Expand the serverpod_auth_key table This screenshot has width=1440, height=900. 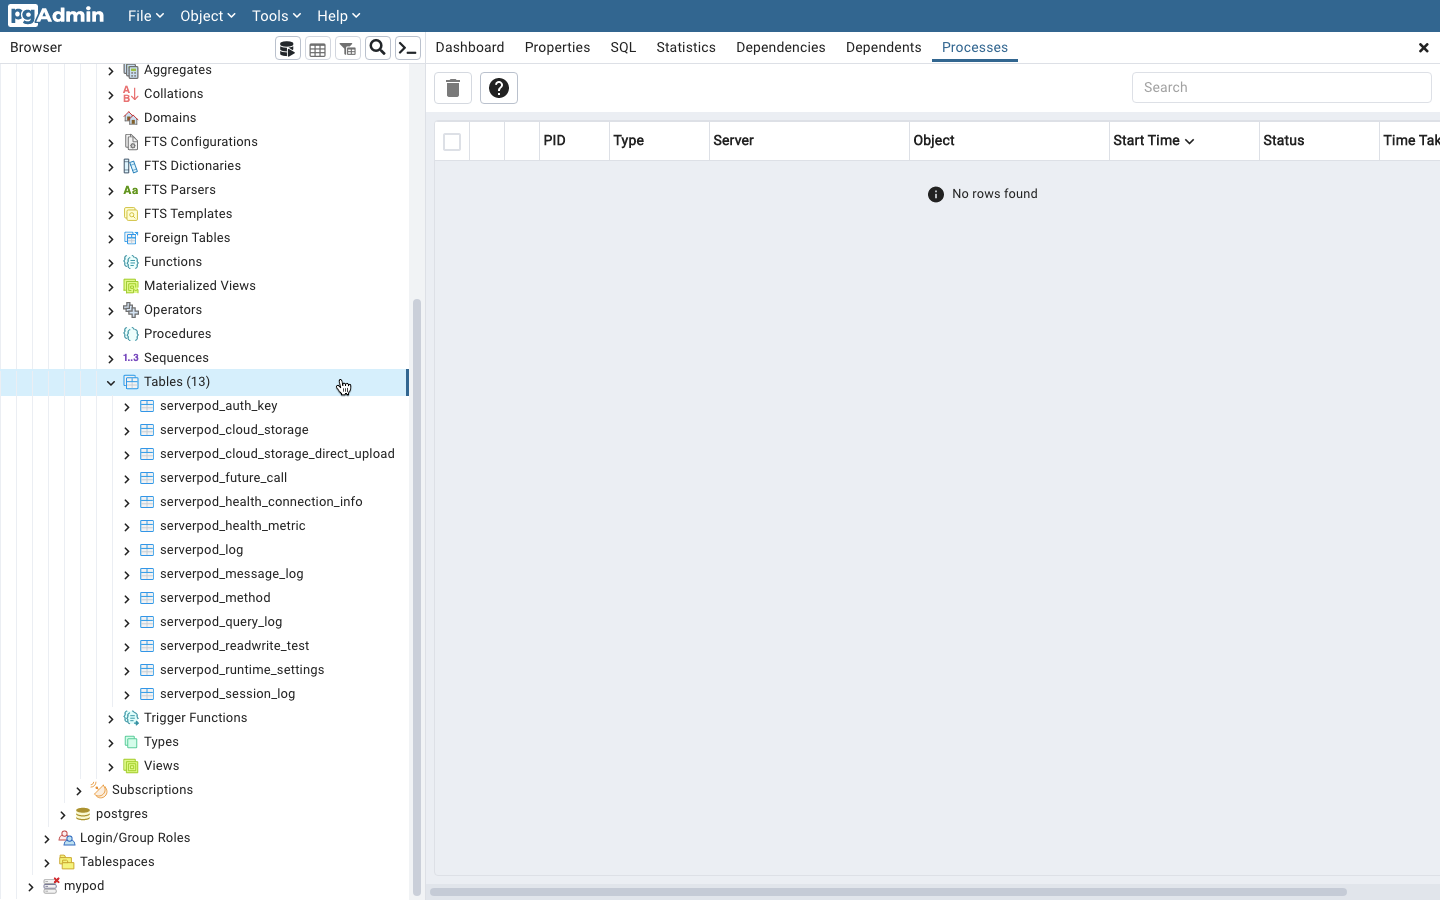[x=127, y=407]
